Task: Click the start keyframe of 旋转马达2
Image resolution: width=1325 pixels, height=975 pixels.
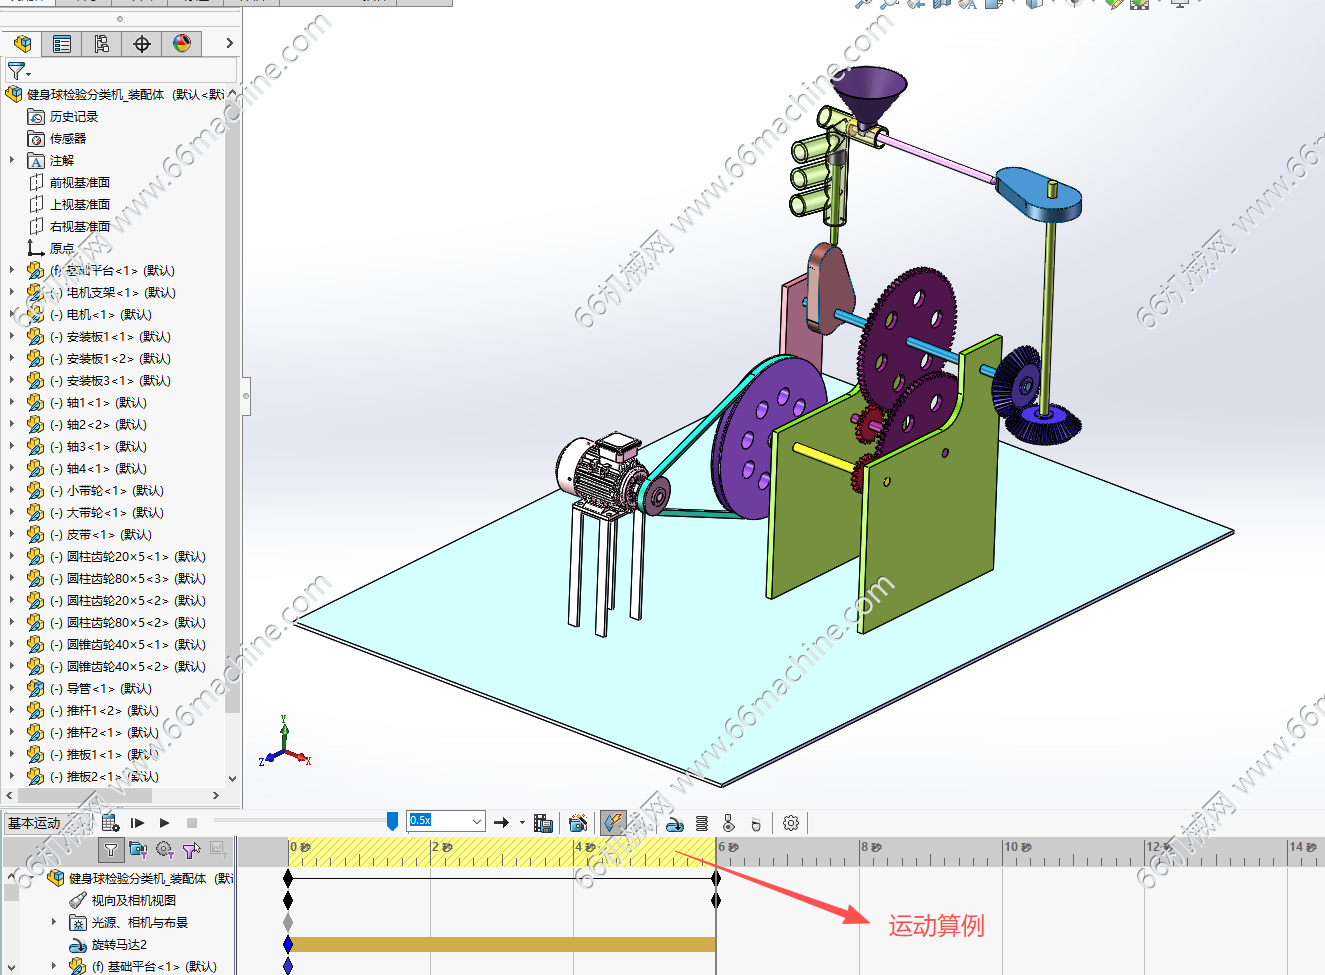Action: pos(288,944)
